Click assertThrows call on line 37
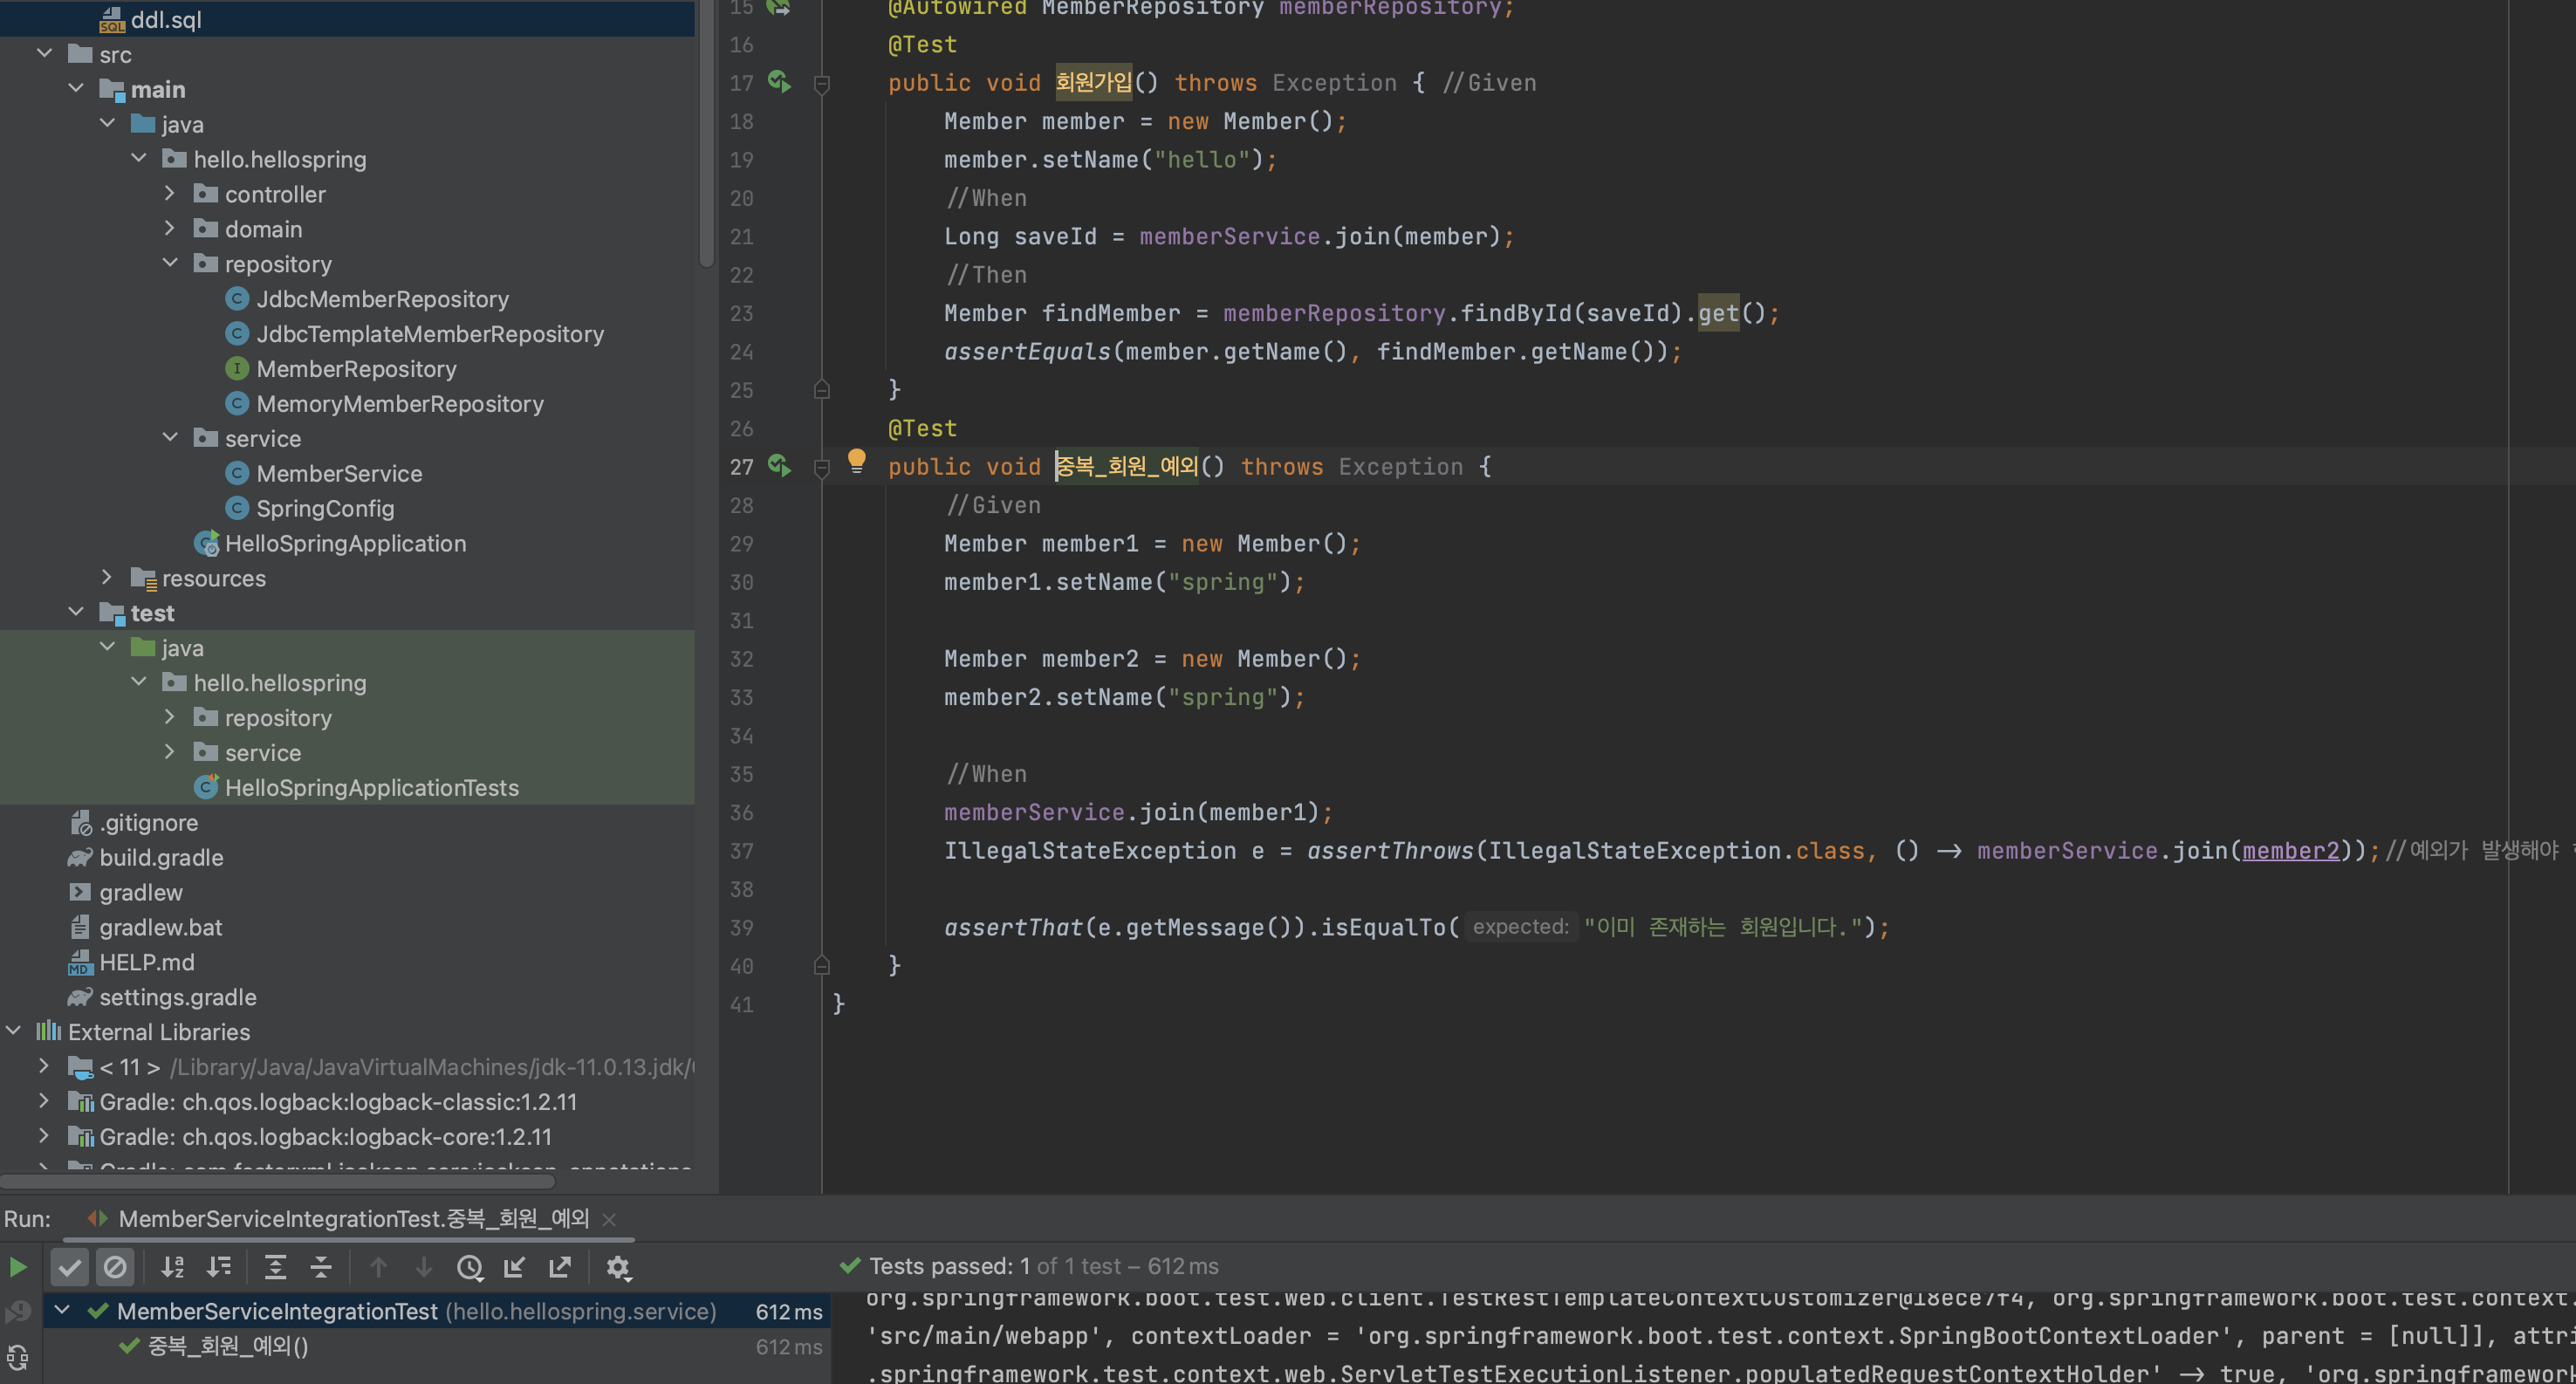This screenshot has height=1384, width=2576. (1390, 851)
